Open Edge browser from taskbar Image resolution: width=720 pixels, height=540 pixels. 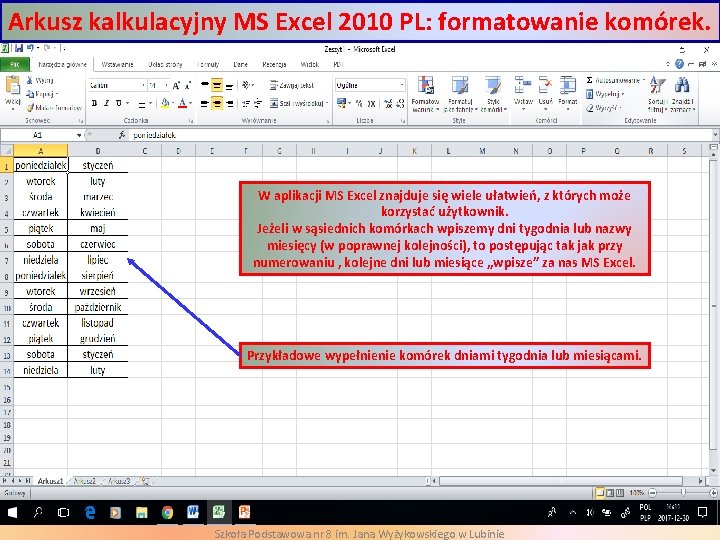pos(90,512)
